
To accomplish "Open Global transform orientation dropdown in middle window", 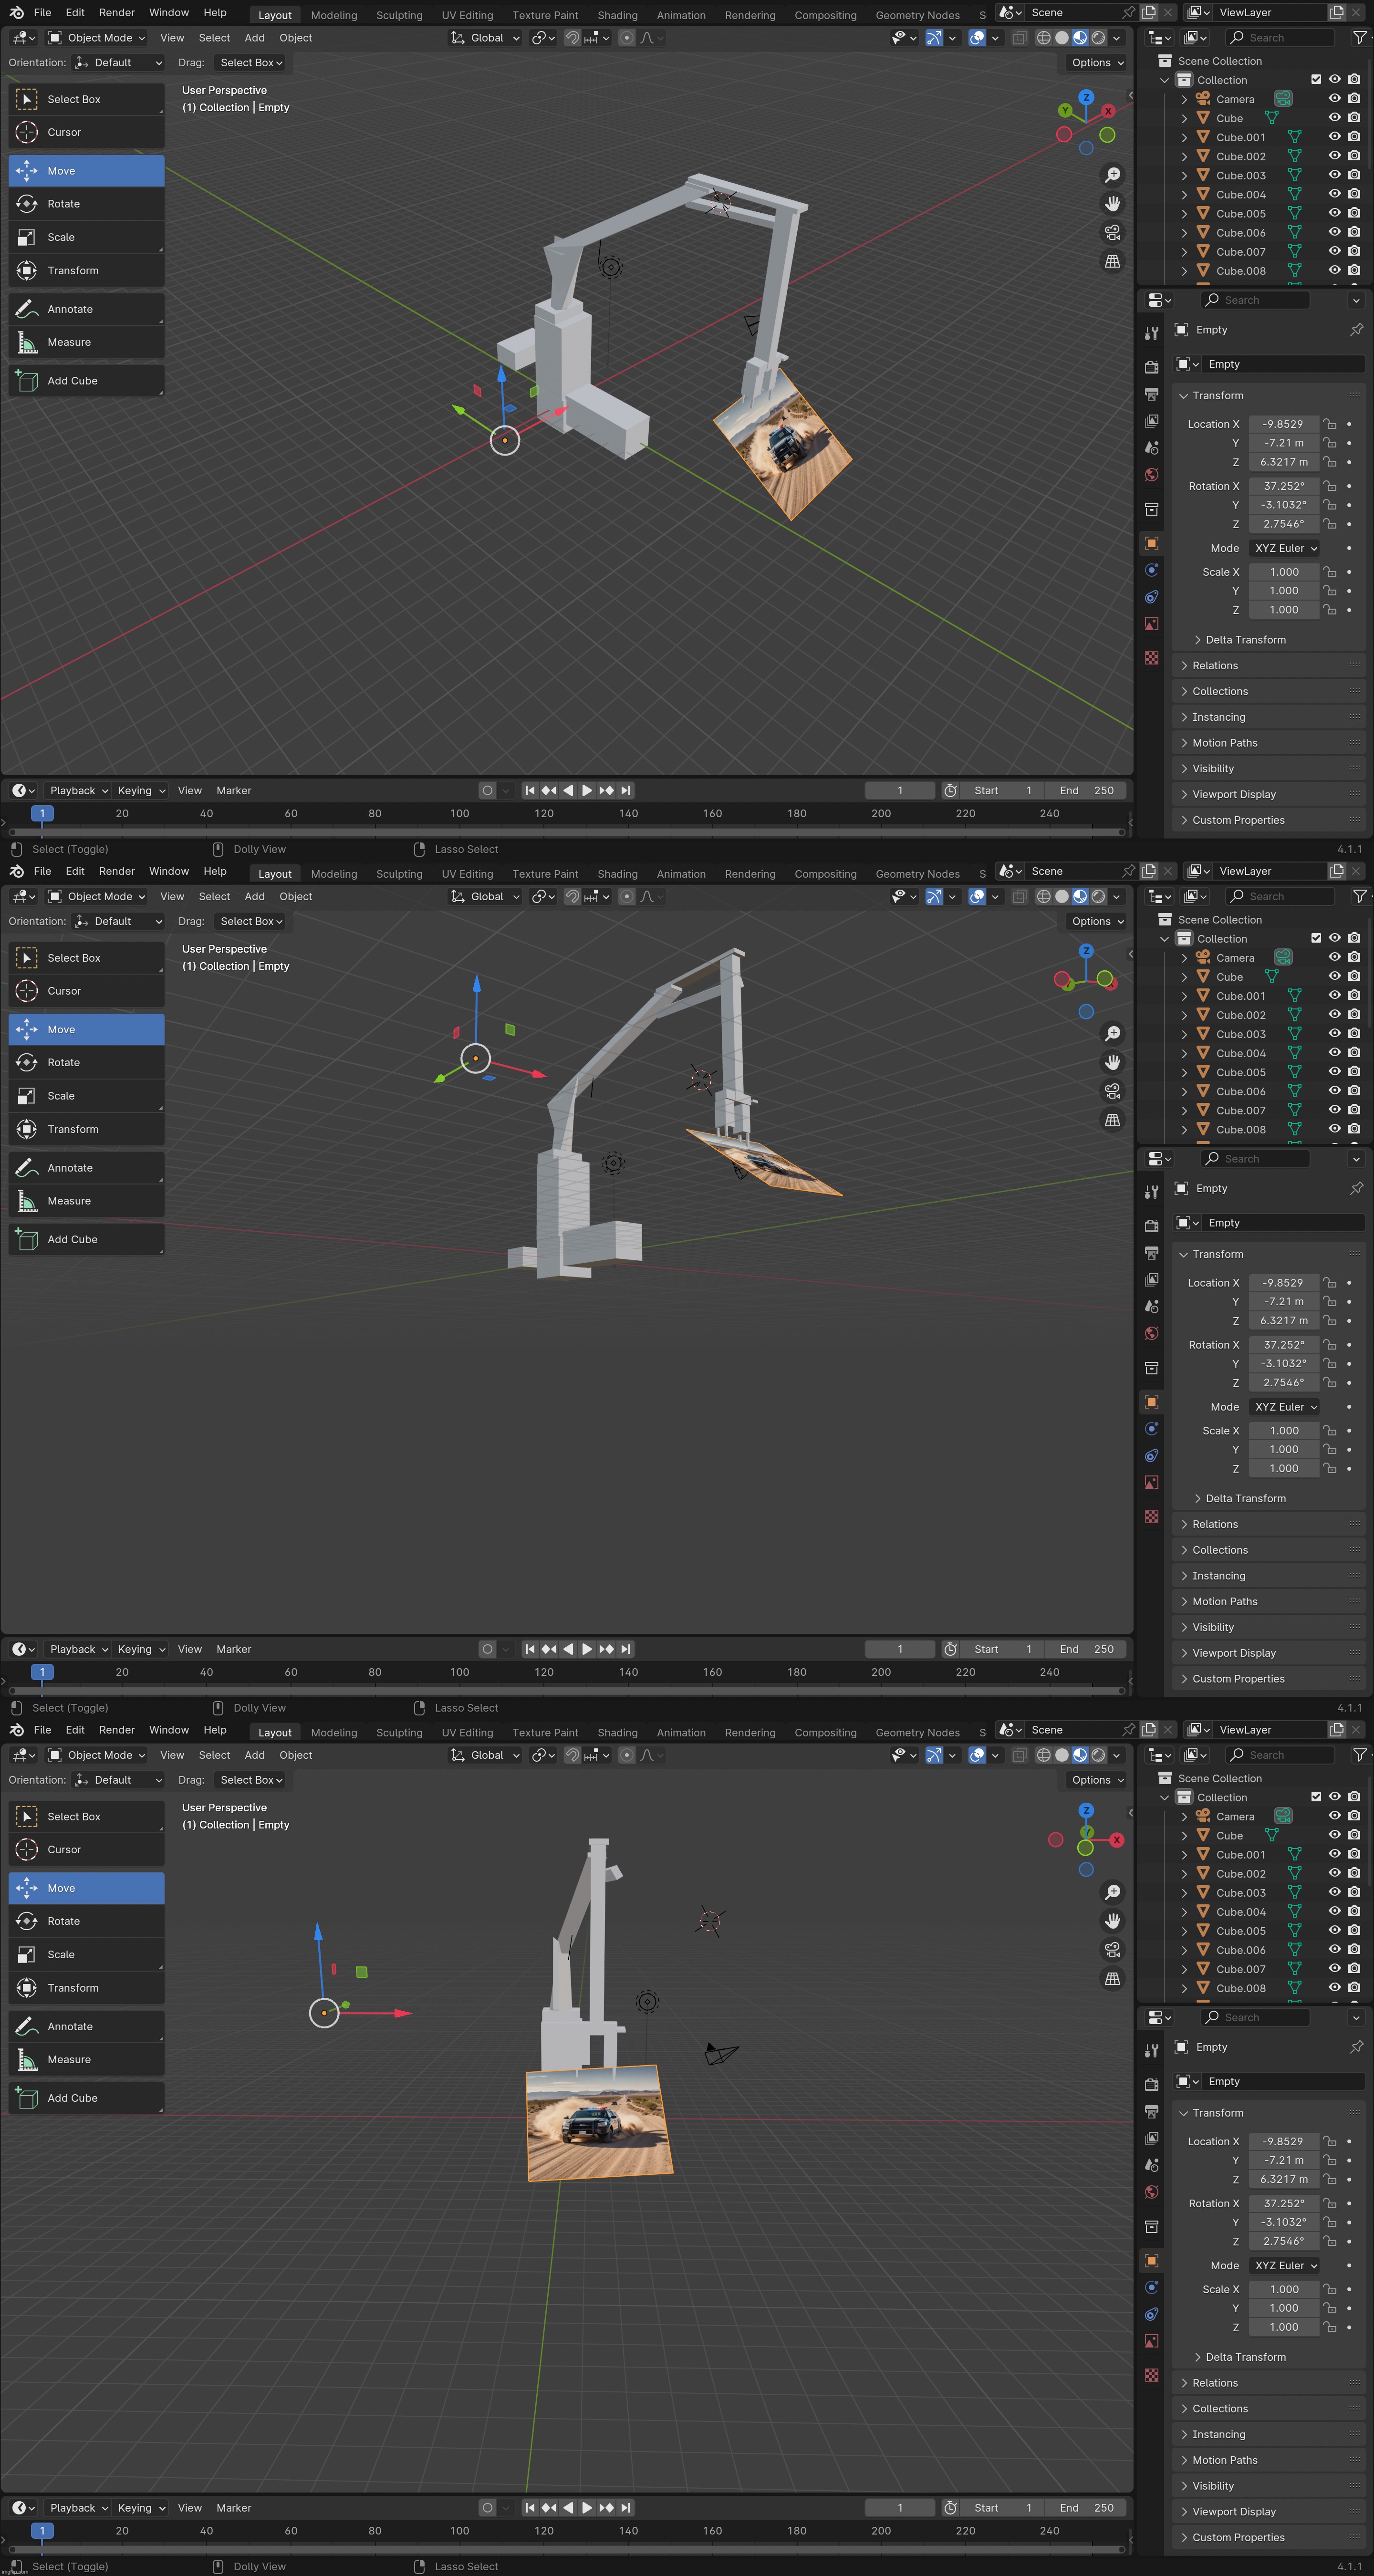I will [486, 897].
